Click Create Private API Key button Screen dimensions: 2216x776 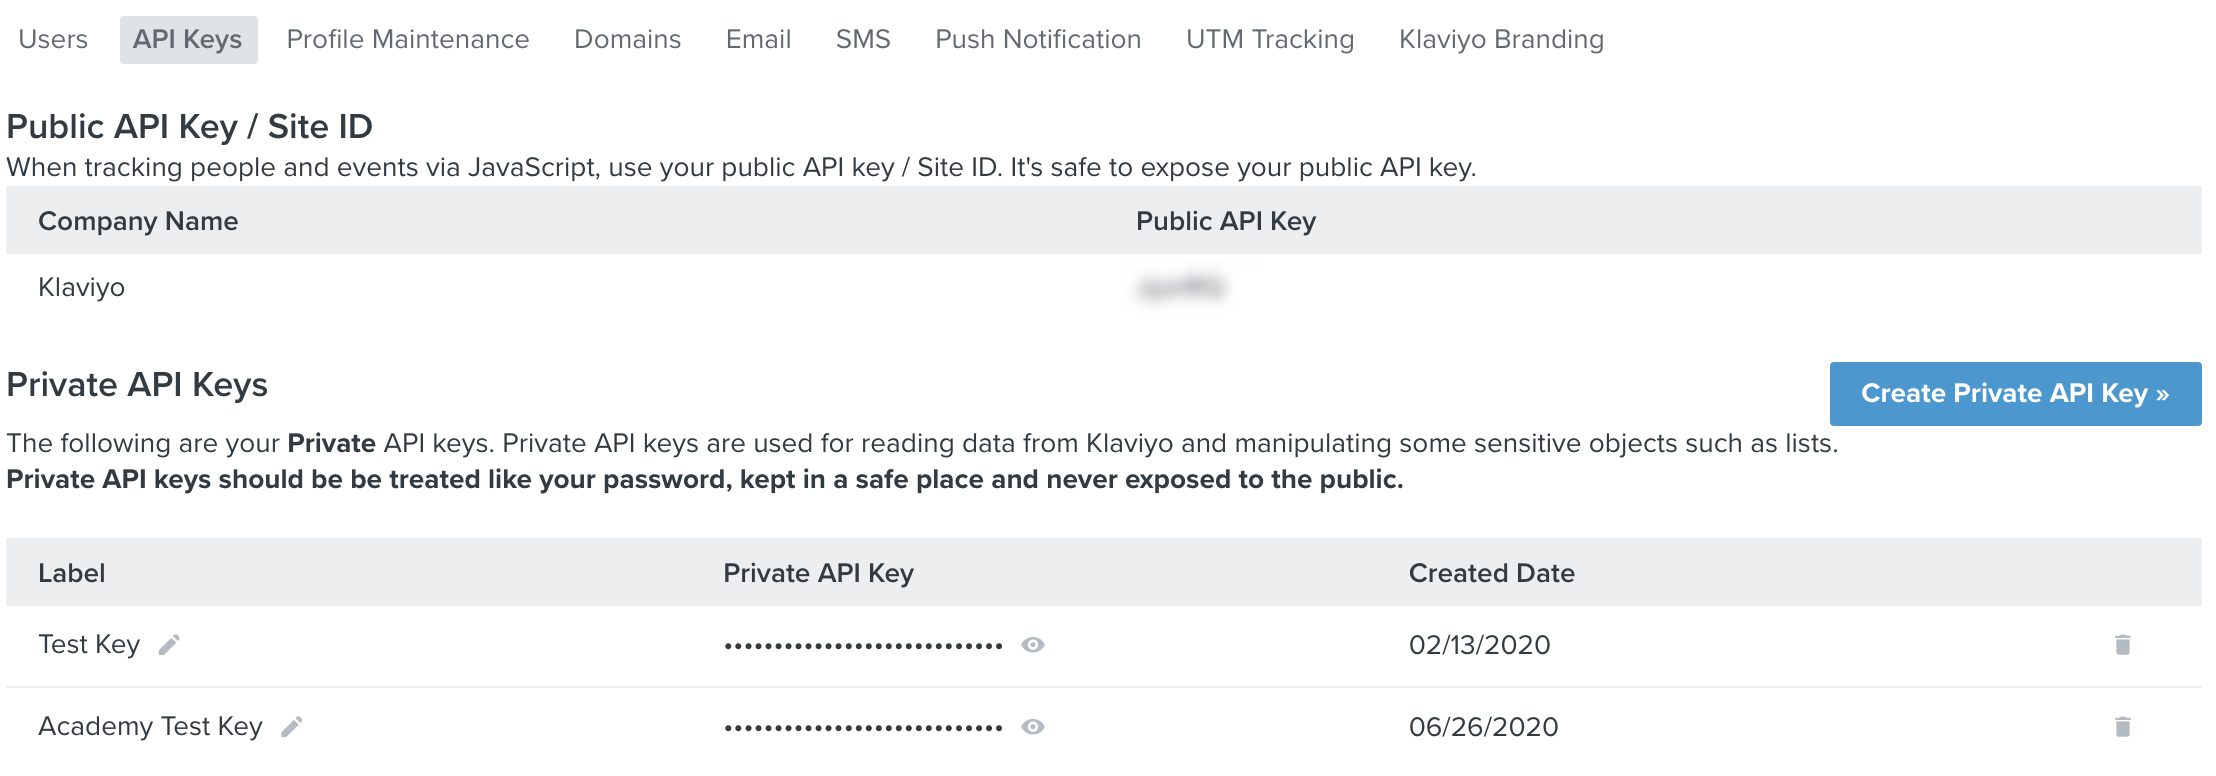click(2015, 394)
